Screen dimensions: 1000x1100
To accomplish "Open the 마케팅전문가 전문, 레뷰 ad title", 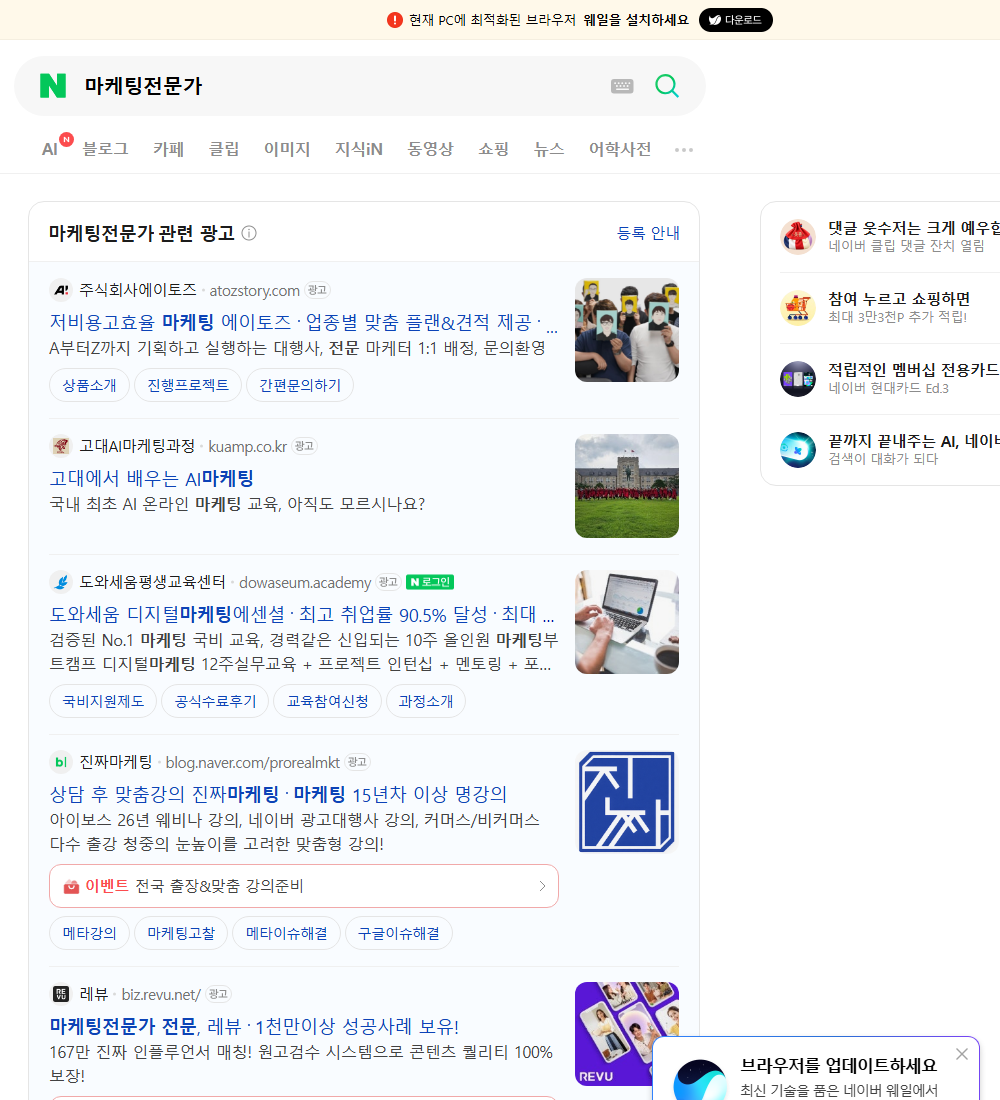I will 254,1026.
